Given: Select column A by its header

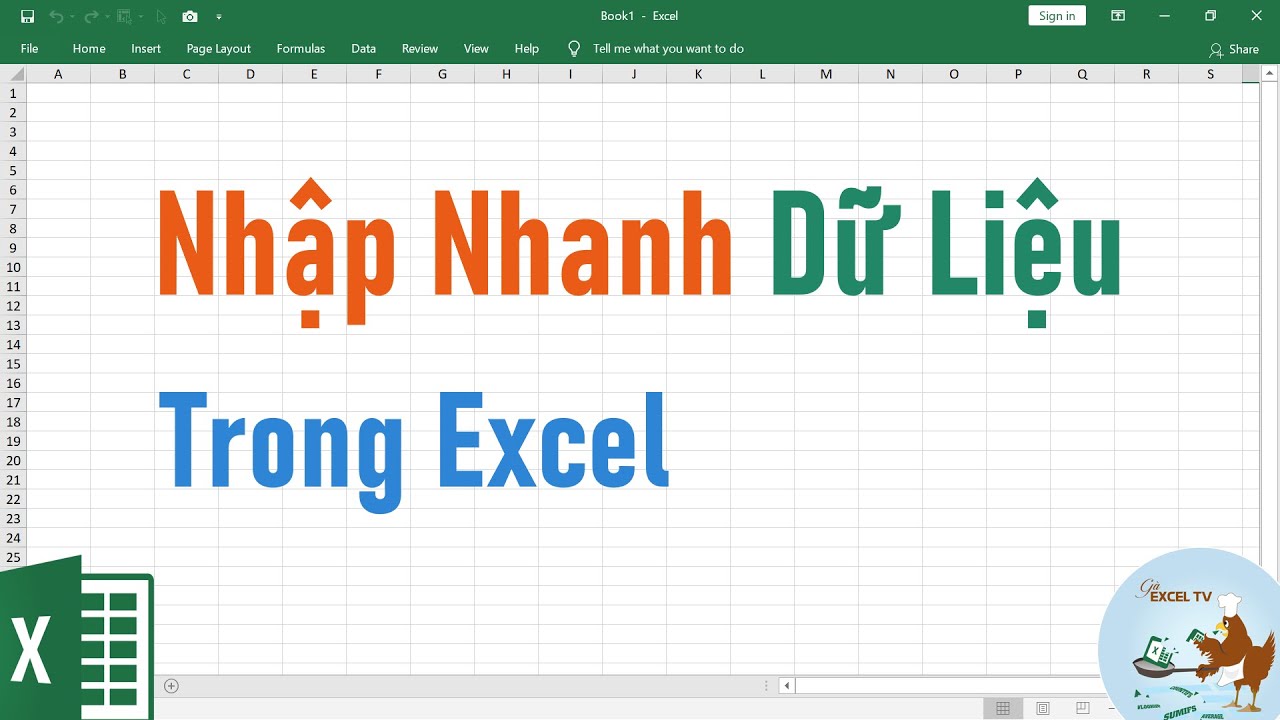Looking at the screenshot, I should pos(58,74).
